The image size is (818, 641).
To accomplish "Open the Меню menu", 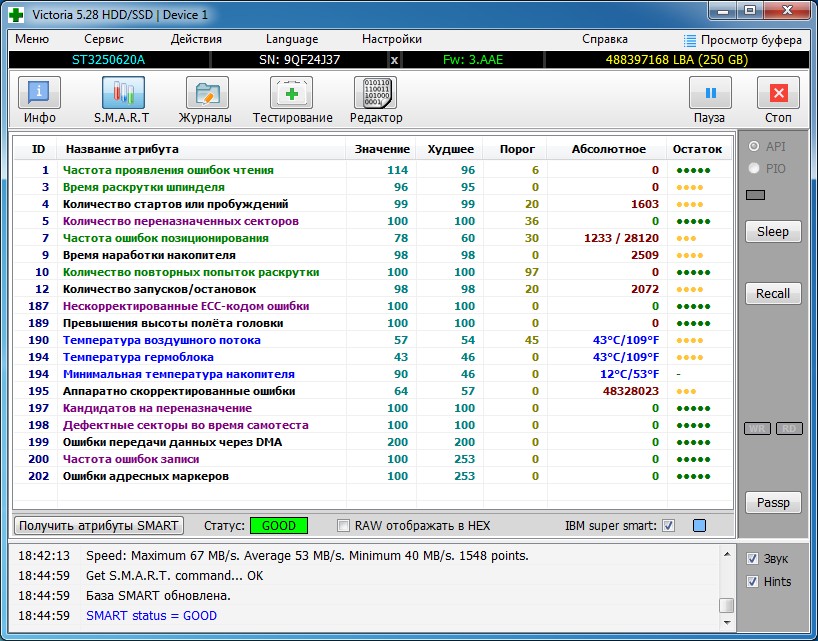I will [32, 39].
